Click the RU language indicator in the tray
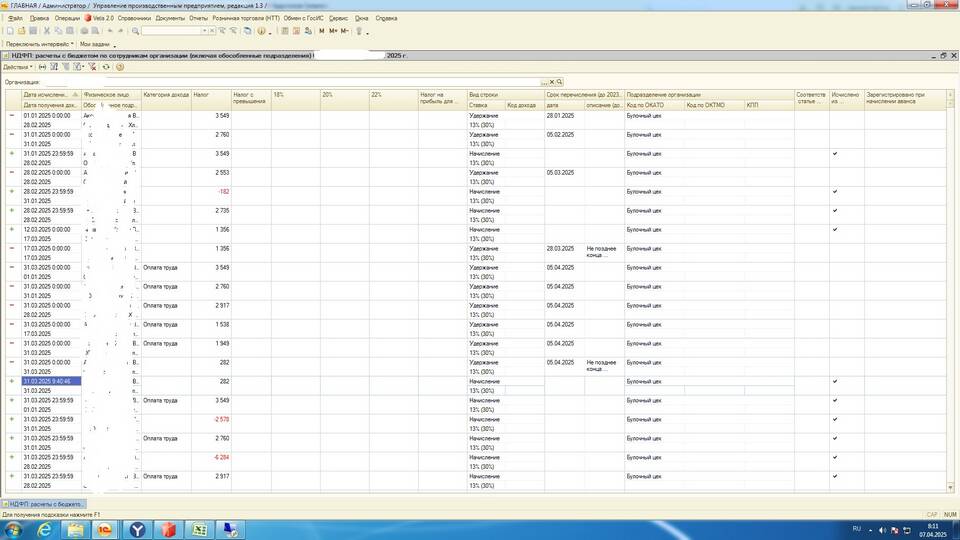This screenshot has width=960, height=540. coord(857,529)
